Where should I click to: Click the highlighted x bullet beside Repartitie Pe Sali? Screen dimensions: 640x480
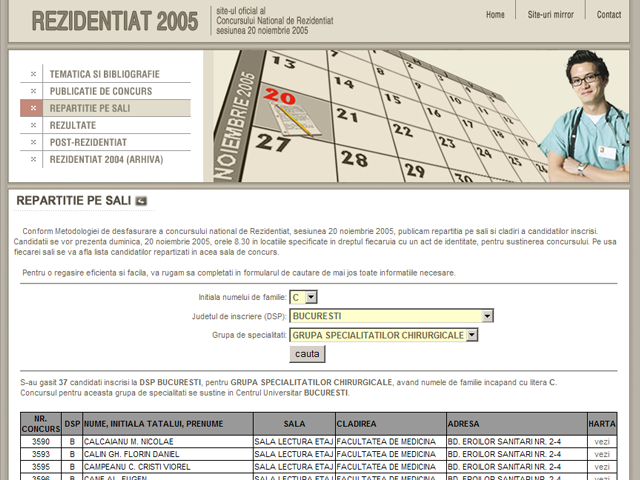[x=34, y=108]
